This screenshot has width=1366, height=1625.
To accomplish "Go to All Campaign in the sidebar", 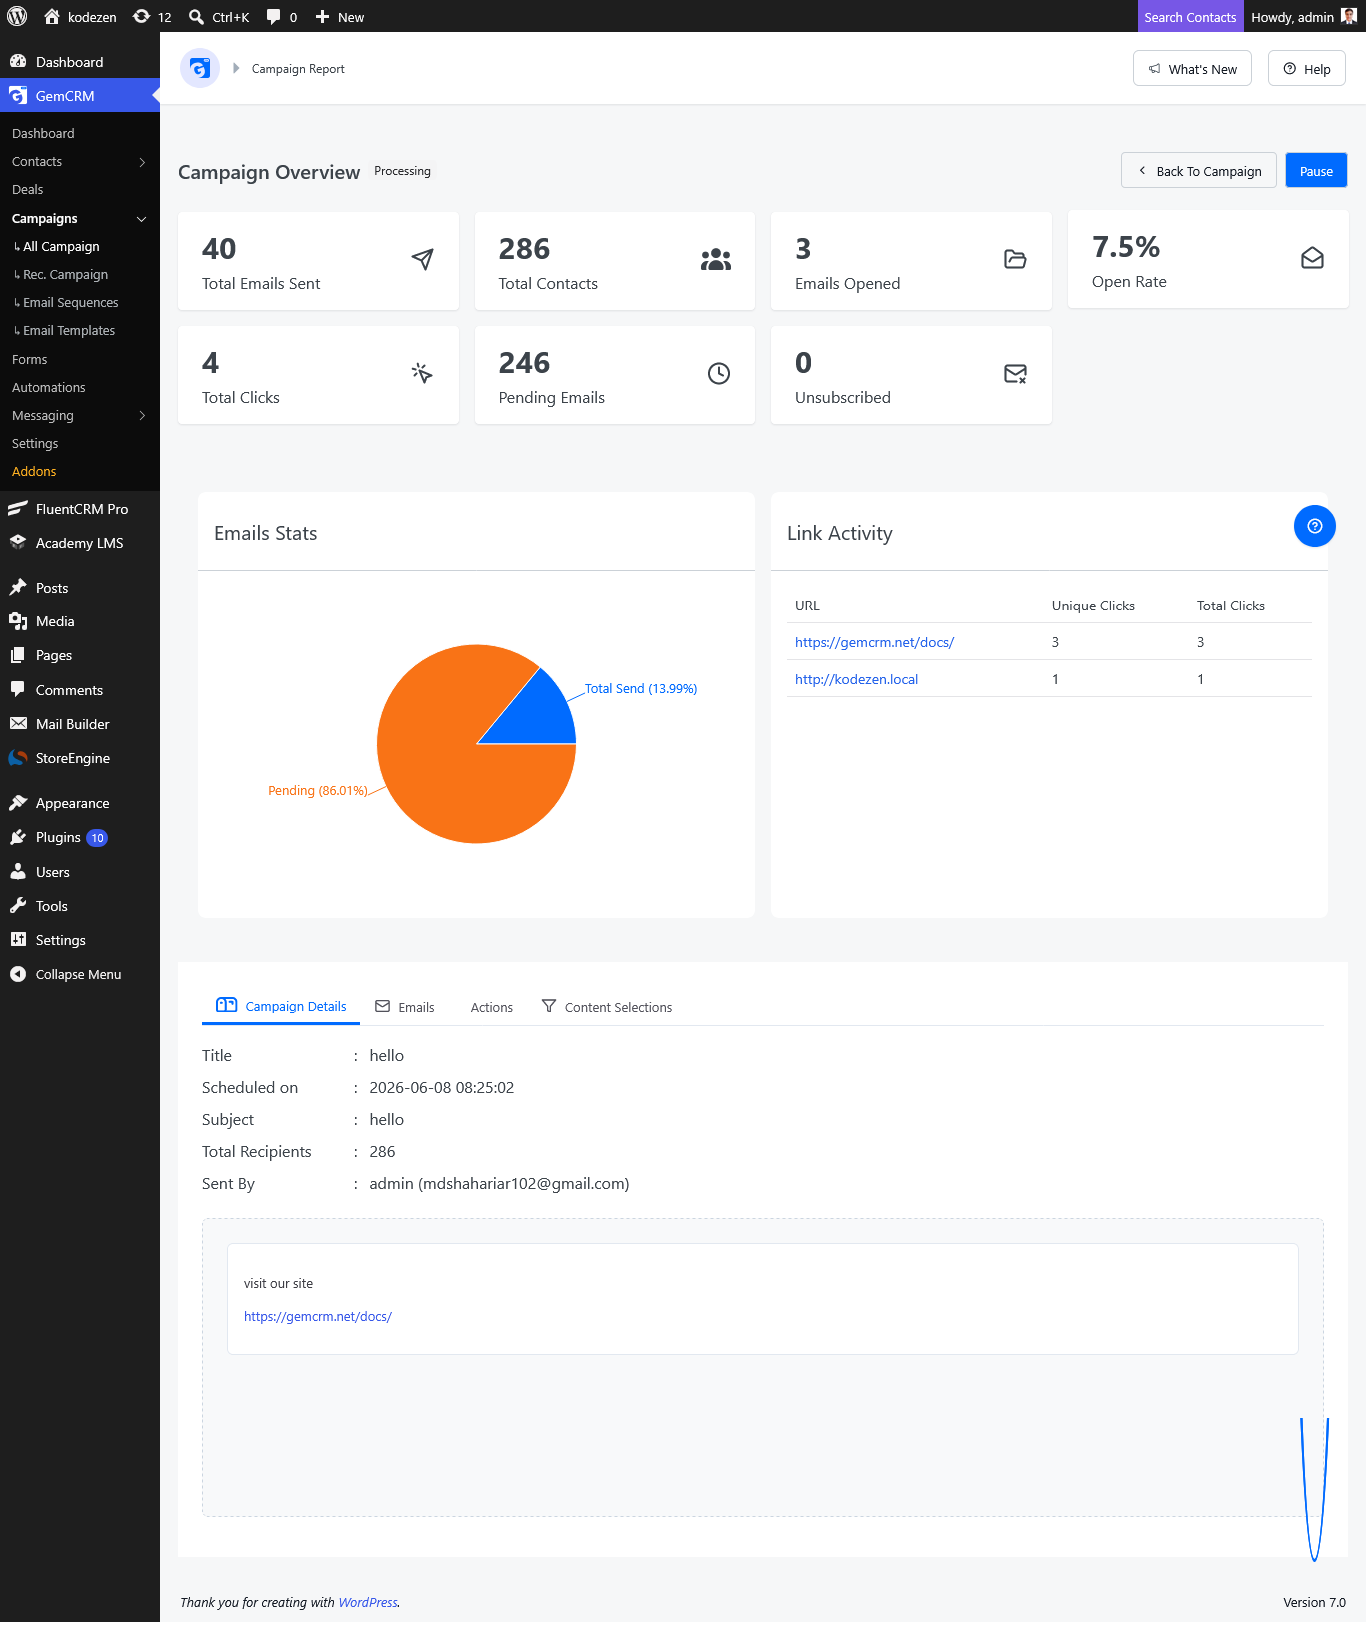I will pyautogui.click(x=61, y=246).
